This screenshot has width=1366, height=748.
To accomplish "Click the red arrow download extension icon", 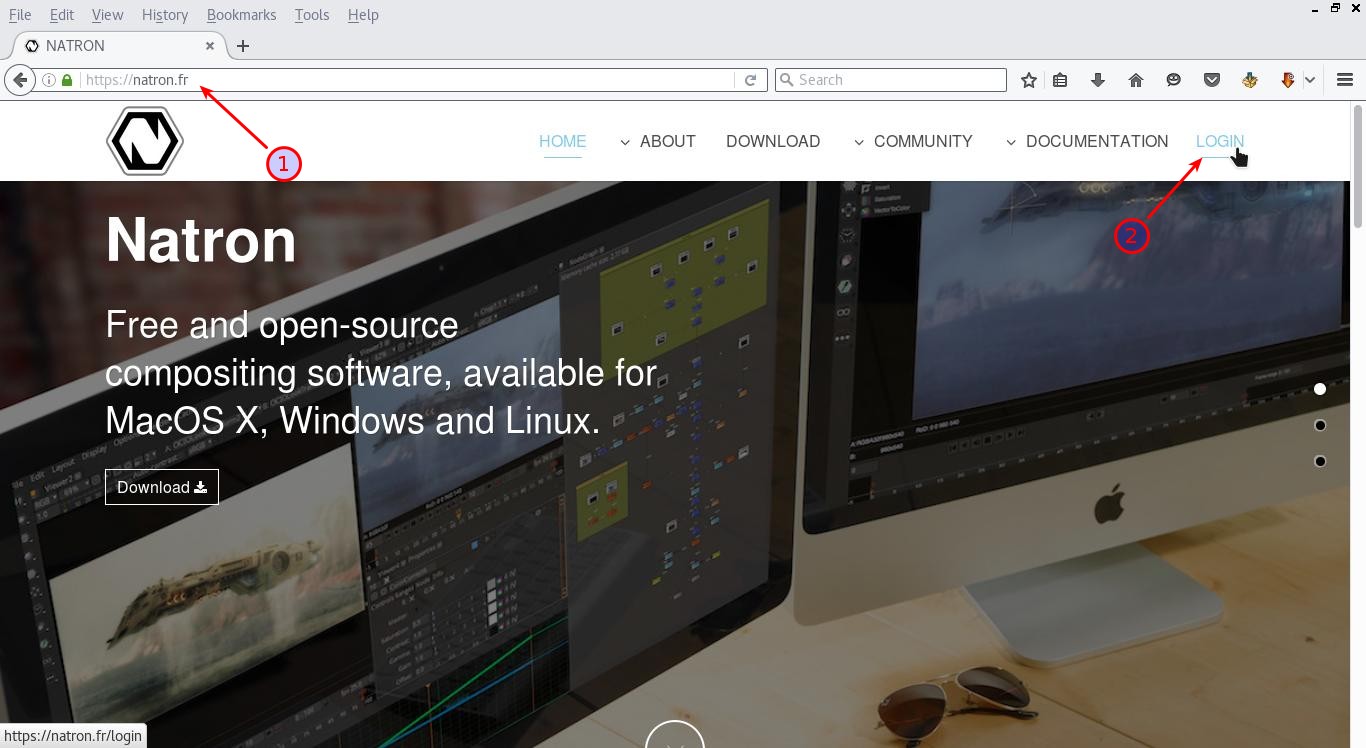I will pos(1288,79).
